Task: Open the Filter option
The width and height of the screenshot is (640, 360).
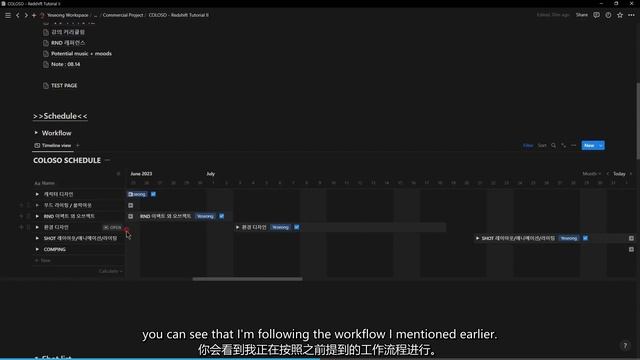Action: pyautogui.click(x=528, y=145)
